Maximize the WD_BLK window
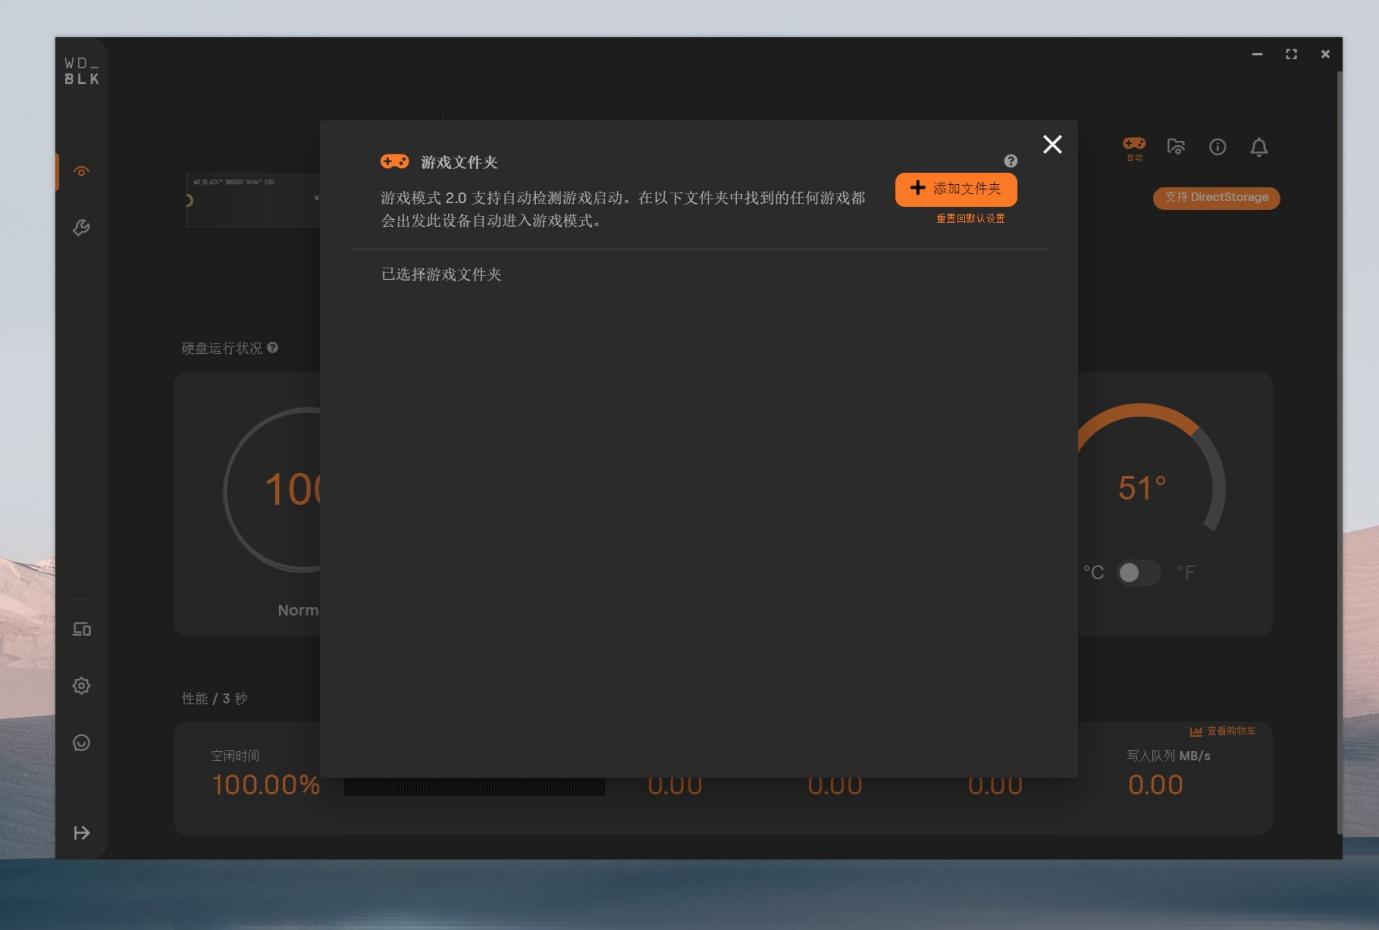 (1291, 54)
